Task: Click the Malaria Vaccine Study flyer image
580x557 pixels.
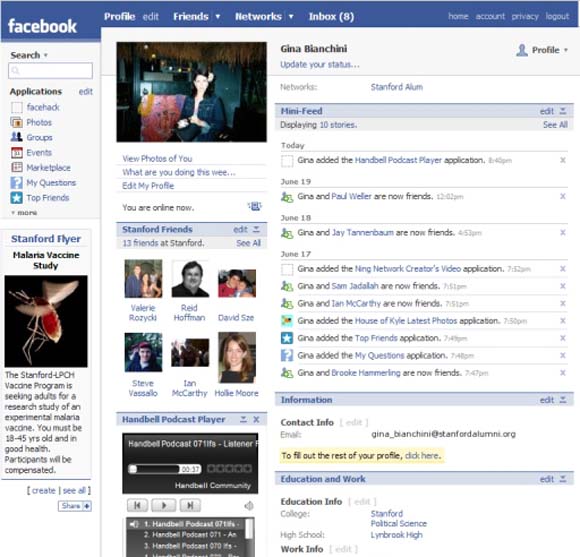Action: pos(46,321)
